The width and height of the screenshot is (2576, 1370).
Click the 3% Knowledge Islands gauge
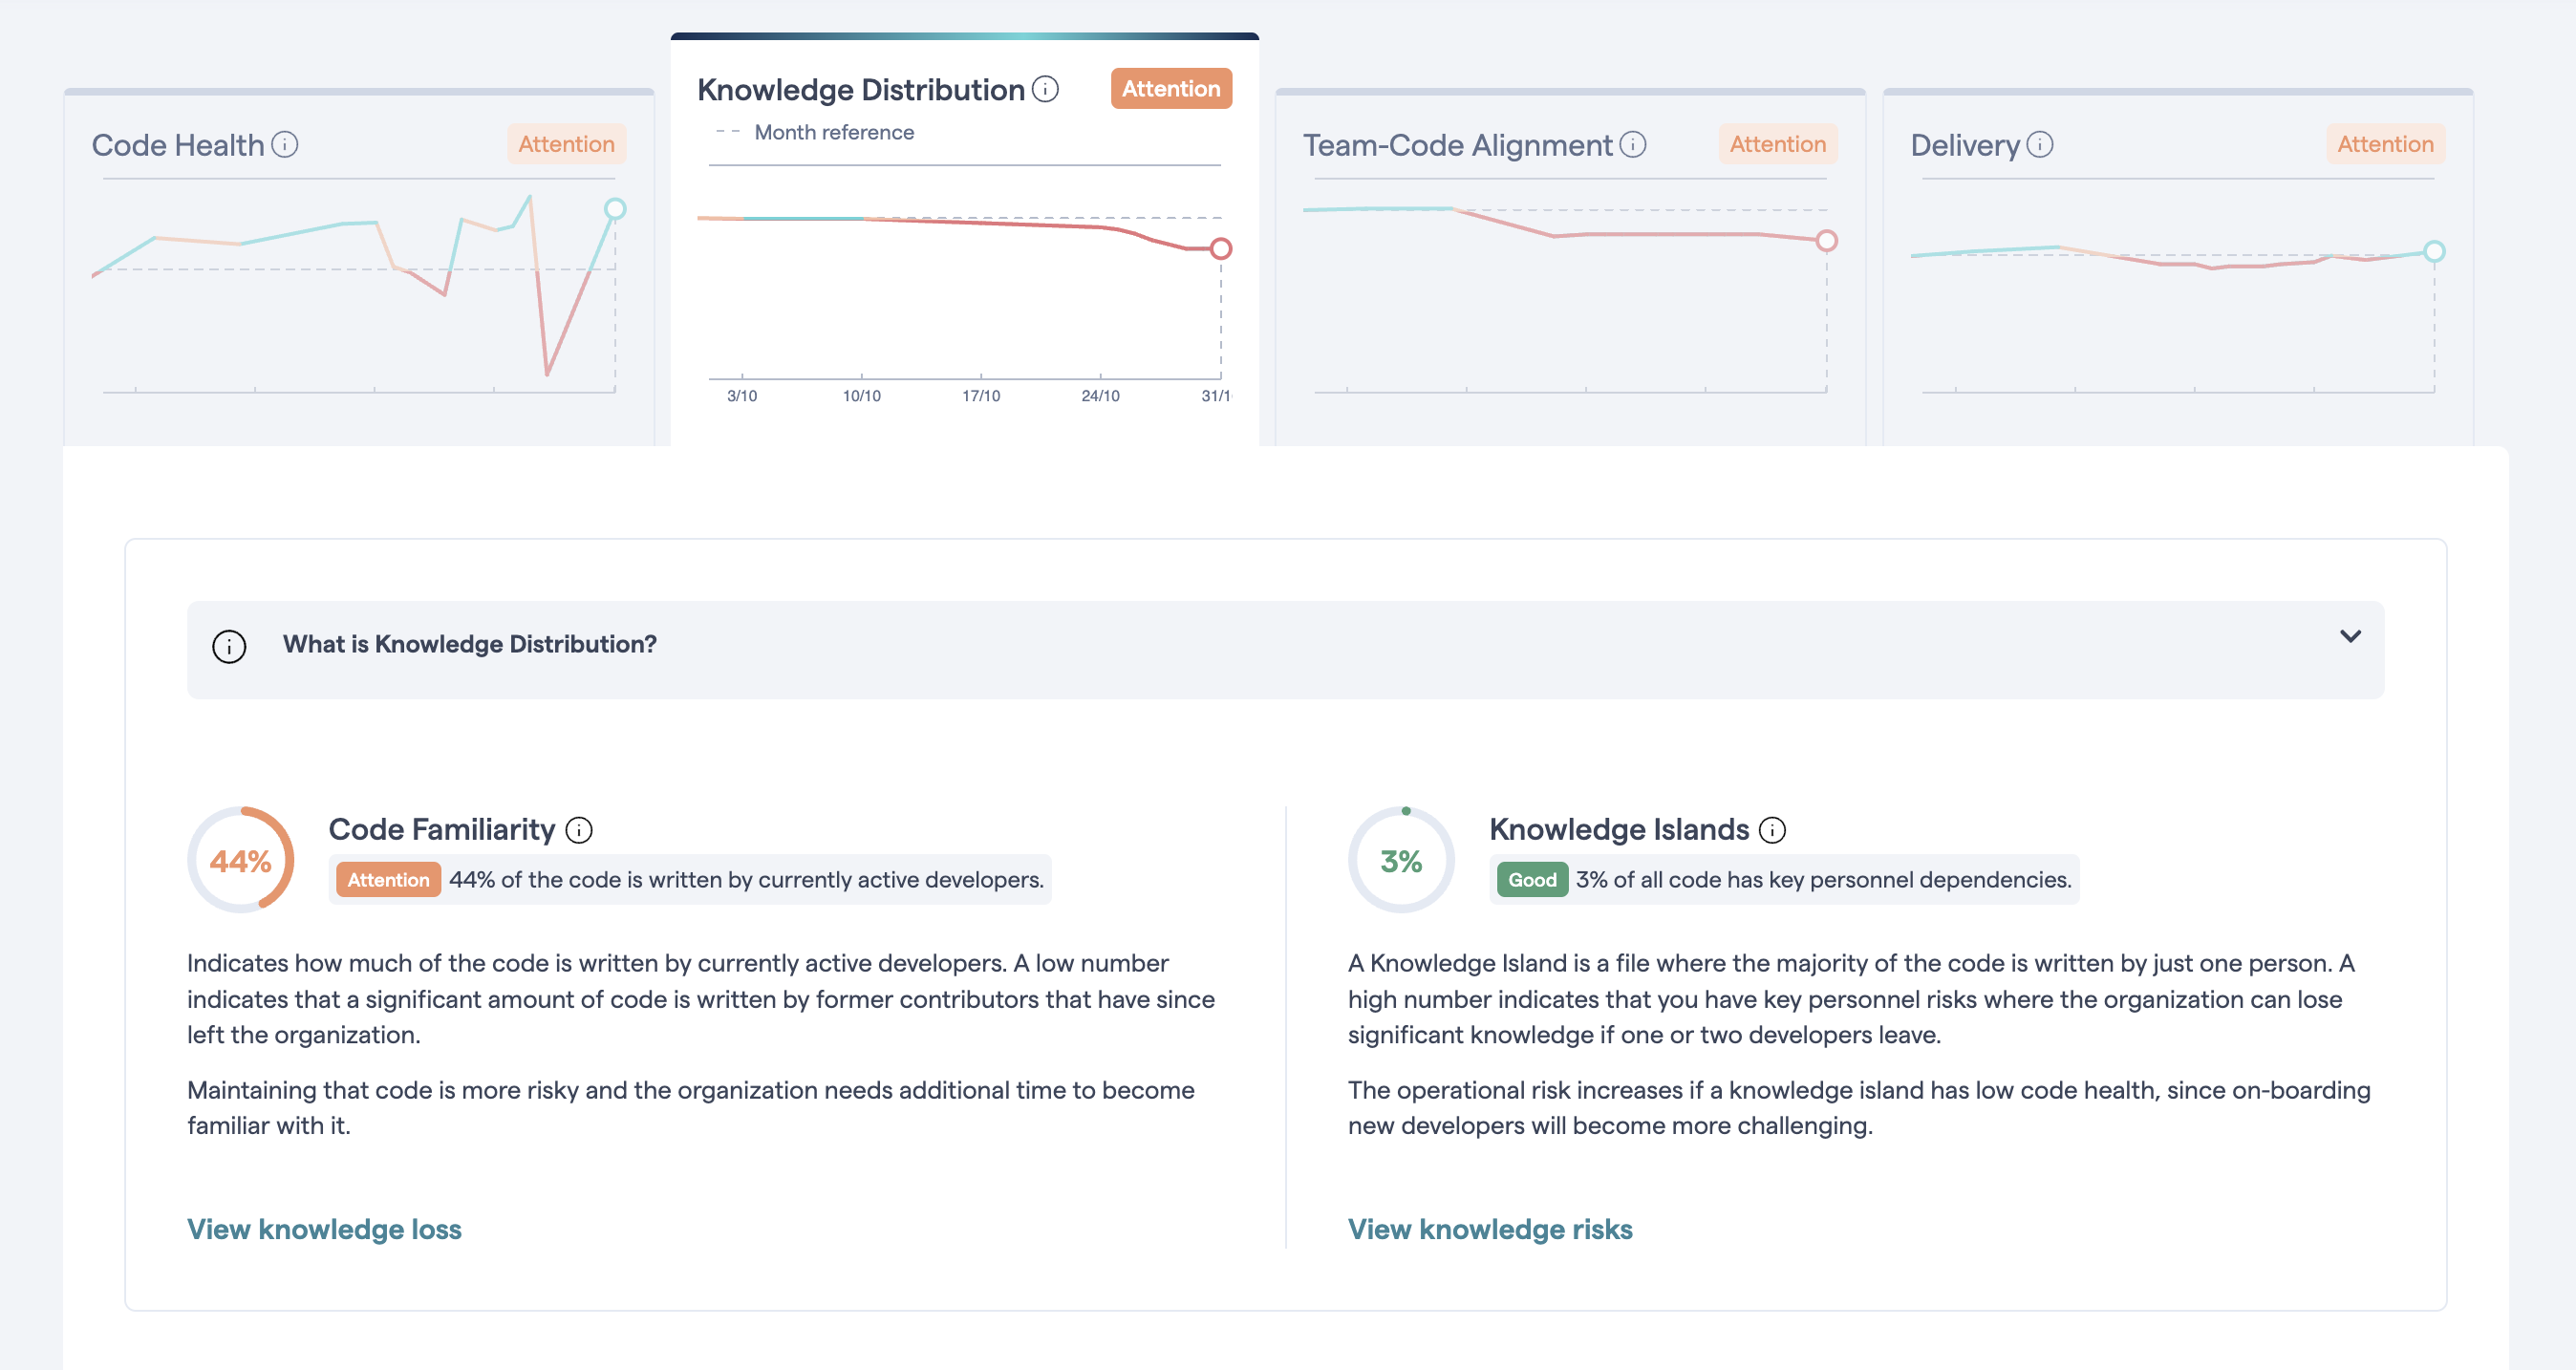[1402, 858]
